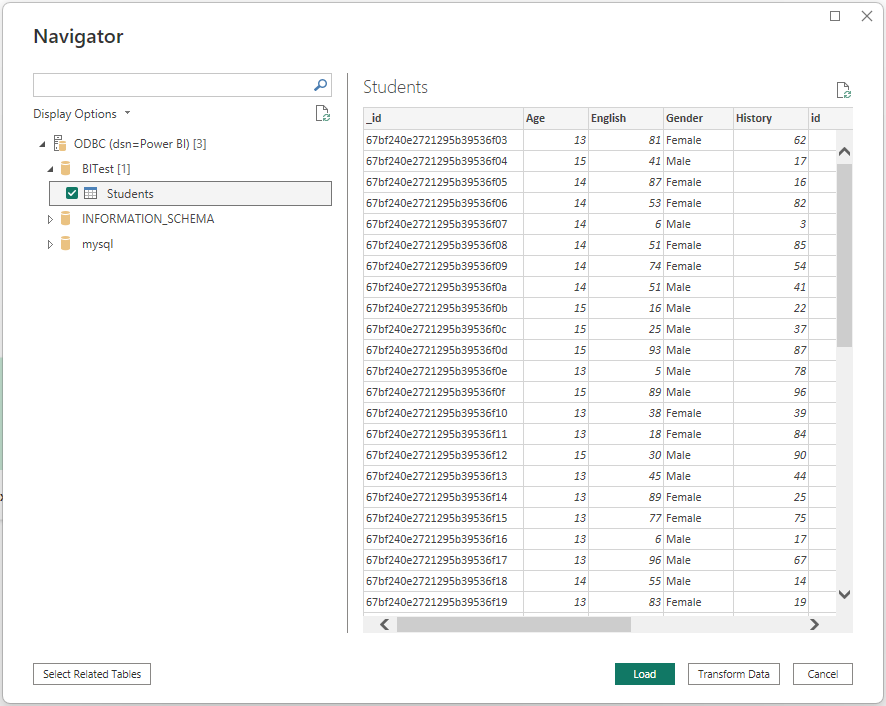The height and width of the screenshot is (706, 886).
Task: Uncheck the Students table checkbox
Action: pyautogui.click(x=72, y=193)
